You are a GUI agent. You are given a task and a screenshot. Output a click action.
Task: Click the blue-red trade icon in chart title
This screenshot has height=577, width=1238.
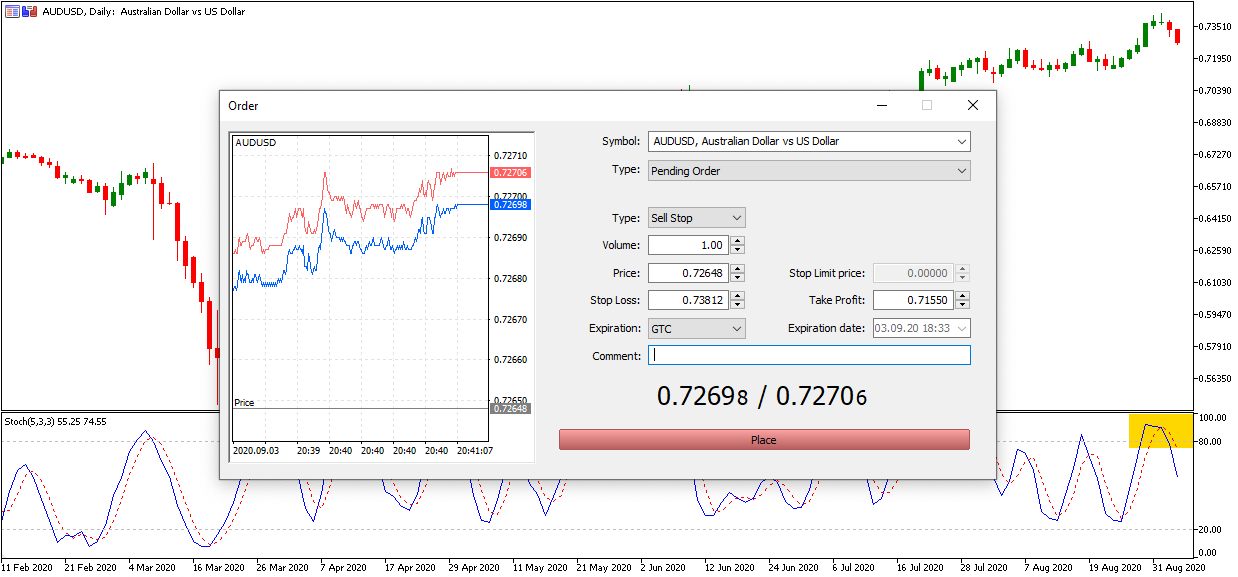pyautogui.click(x=30, y=11)
